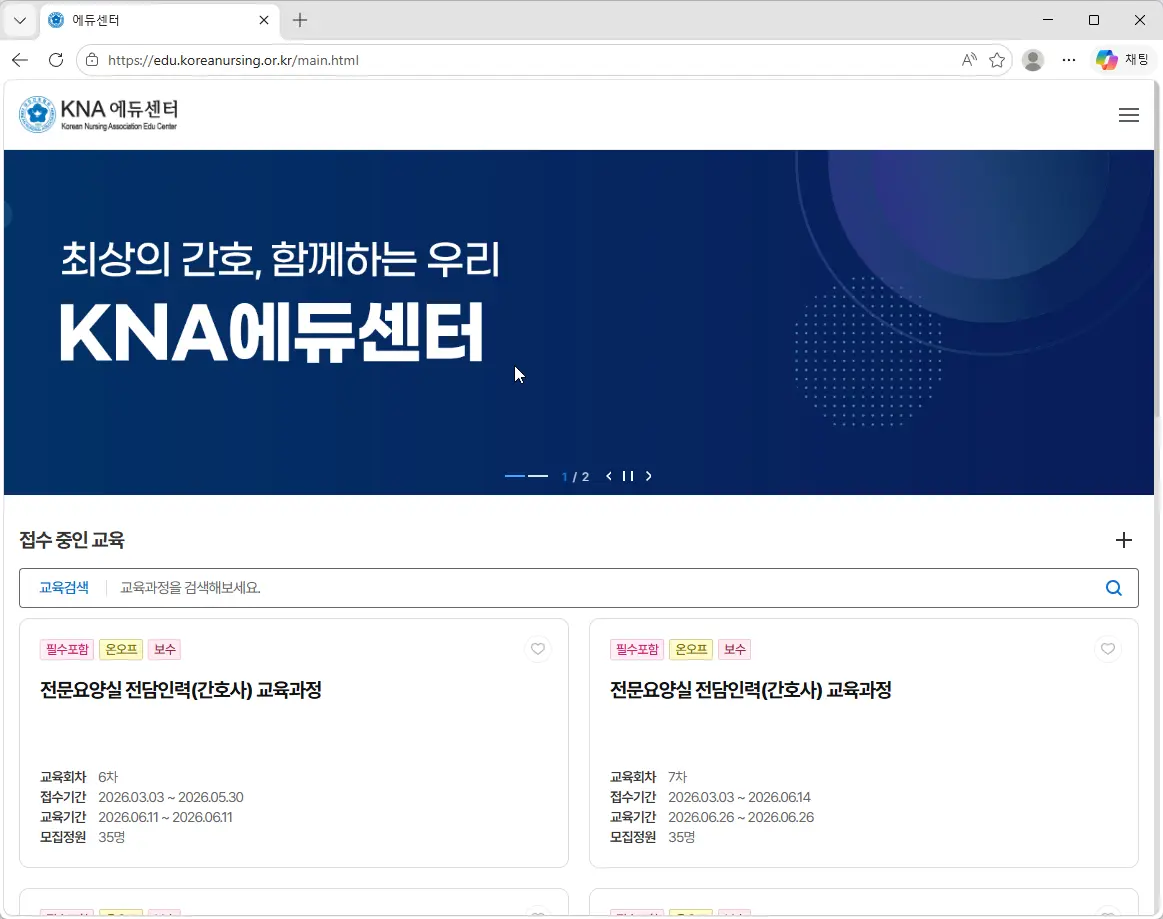Click 보수 tag on the 7차 card
The width and height of the screenshot is (1163, 919).
pyautogui.click(x=734, y=649)
